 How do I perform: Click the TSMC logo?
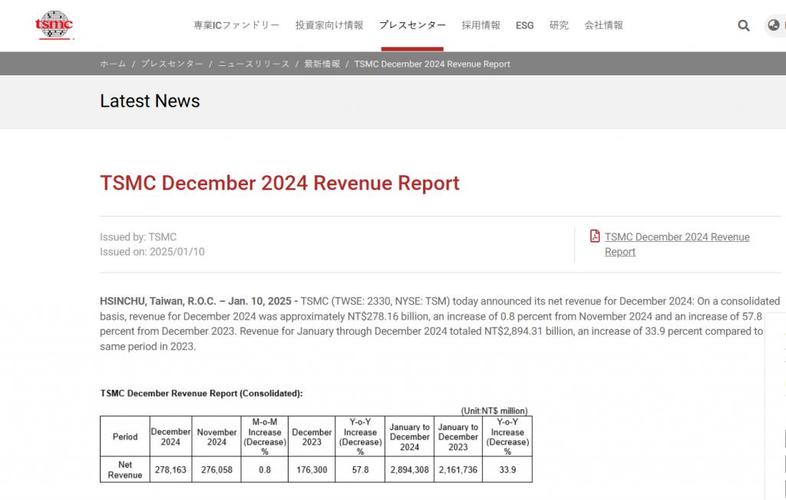pyautogui.click(x=54, y=25)
